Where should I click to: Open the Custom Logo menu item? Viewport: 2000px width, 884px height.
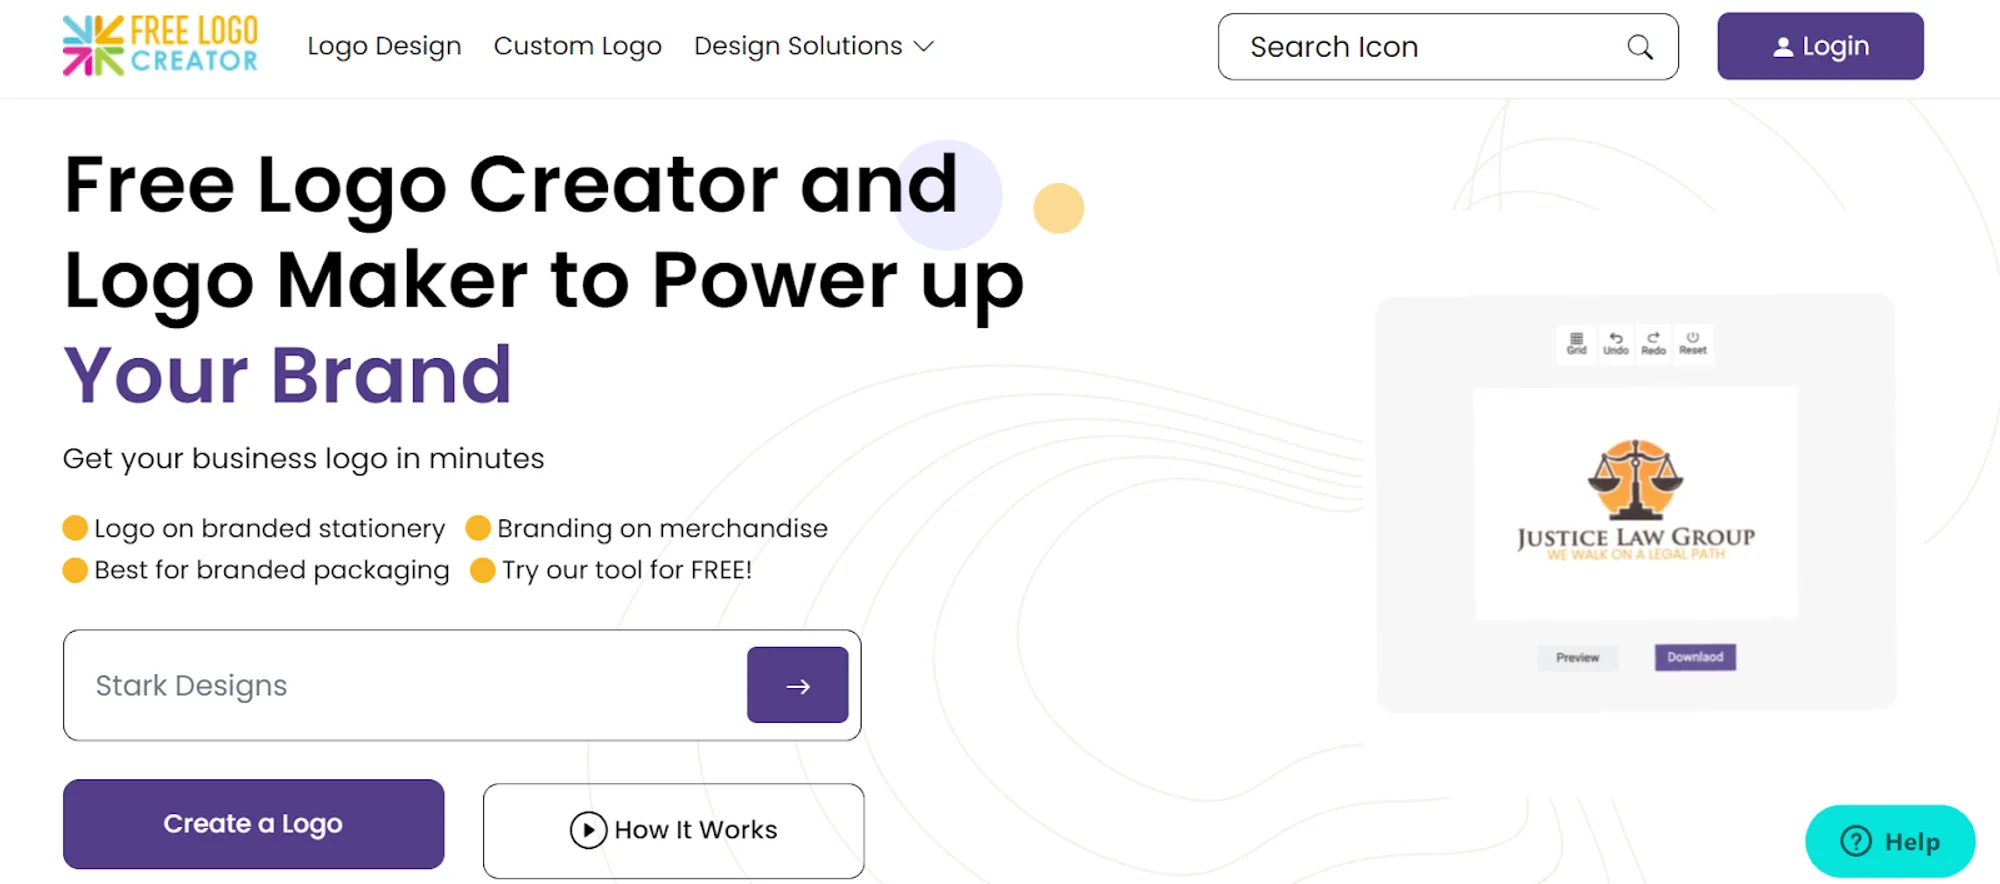577,46
